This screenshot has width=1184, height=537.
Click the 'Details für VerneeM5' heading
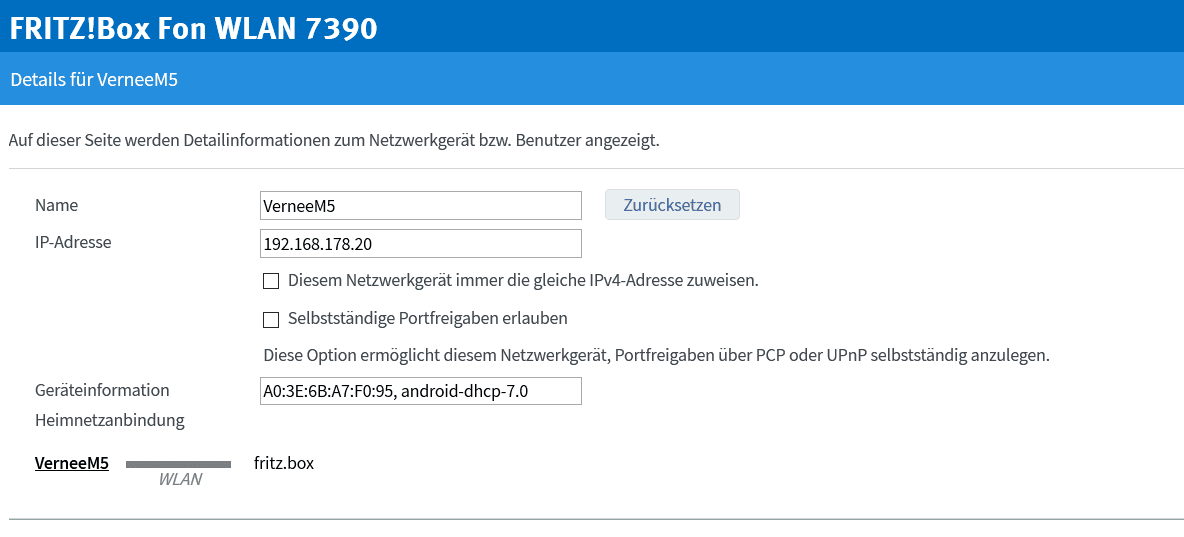(x=94, y=79)
